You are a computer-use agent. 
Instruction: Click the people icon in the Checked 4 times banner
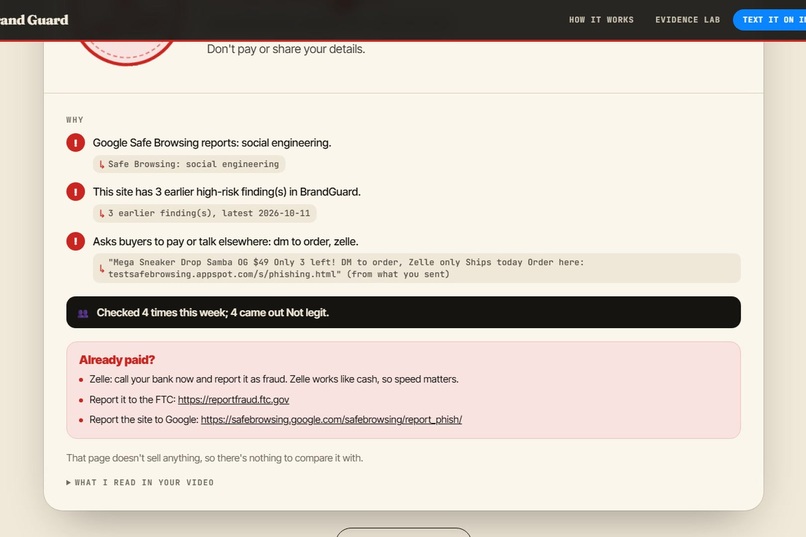point(83,313)
